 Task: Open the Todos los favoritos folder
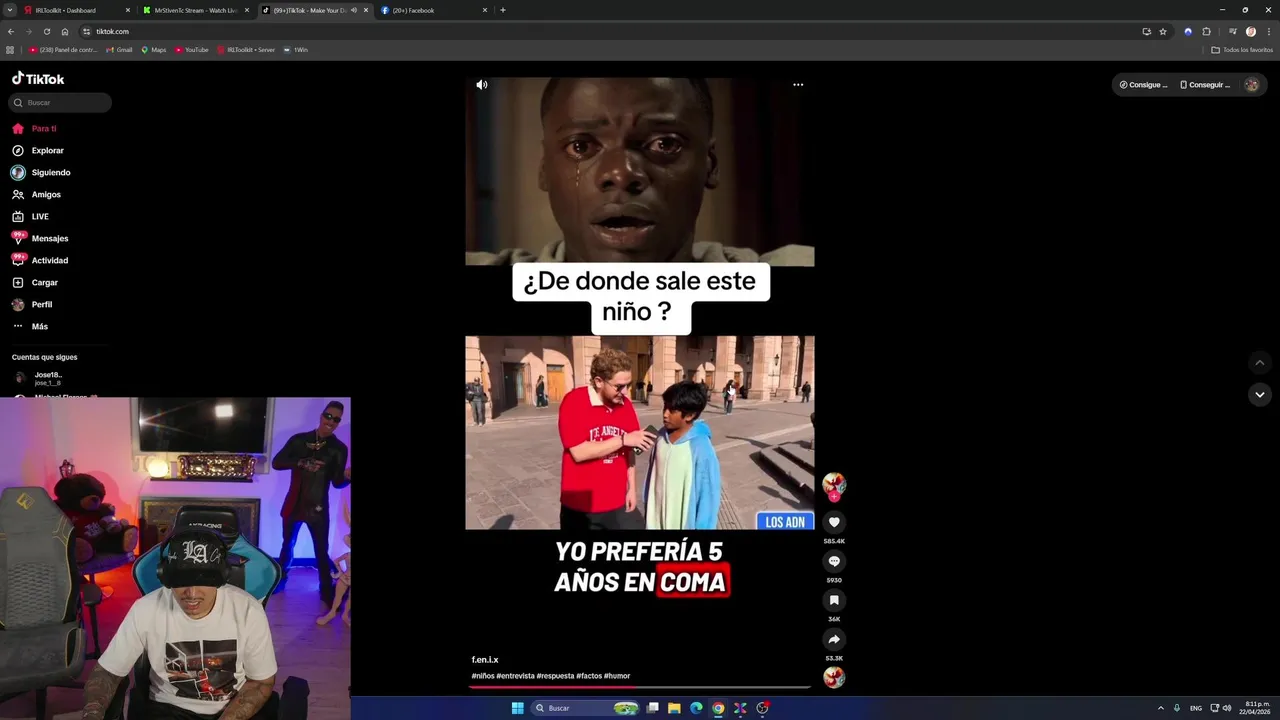1242,49
